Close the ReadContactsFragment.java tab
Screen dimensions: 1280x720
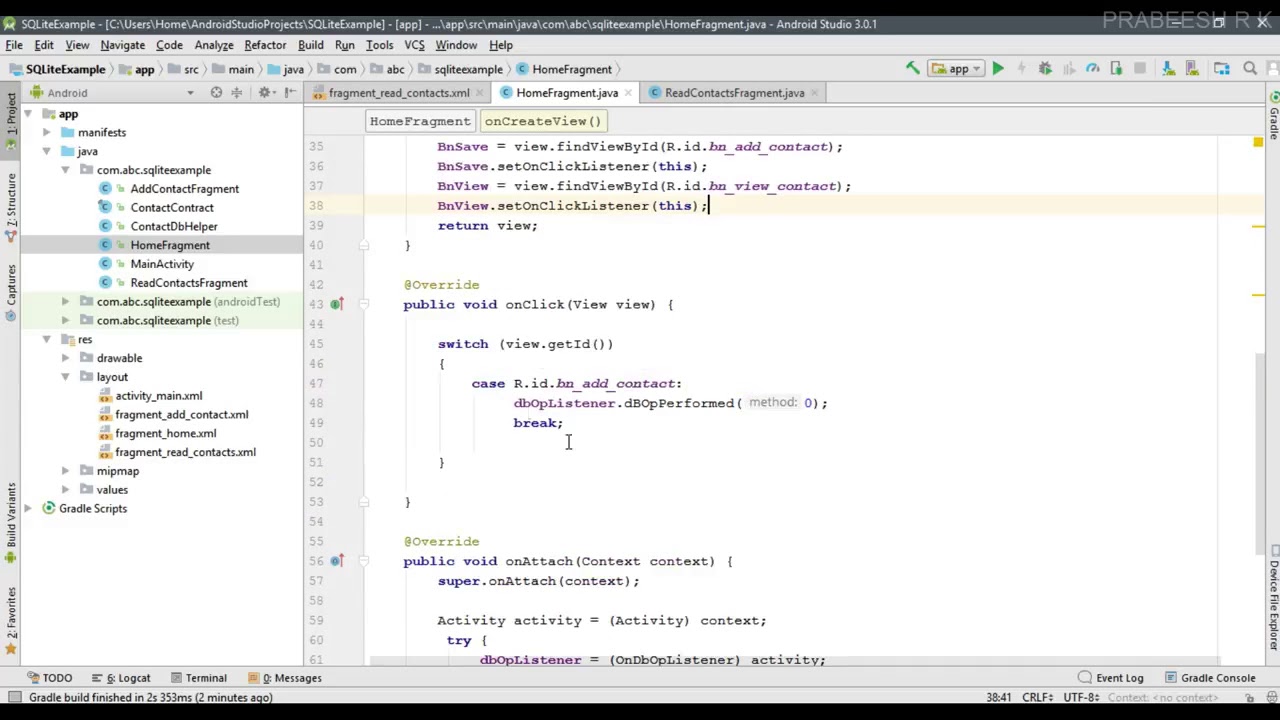814,93
